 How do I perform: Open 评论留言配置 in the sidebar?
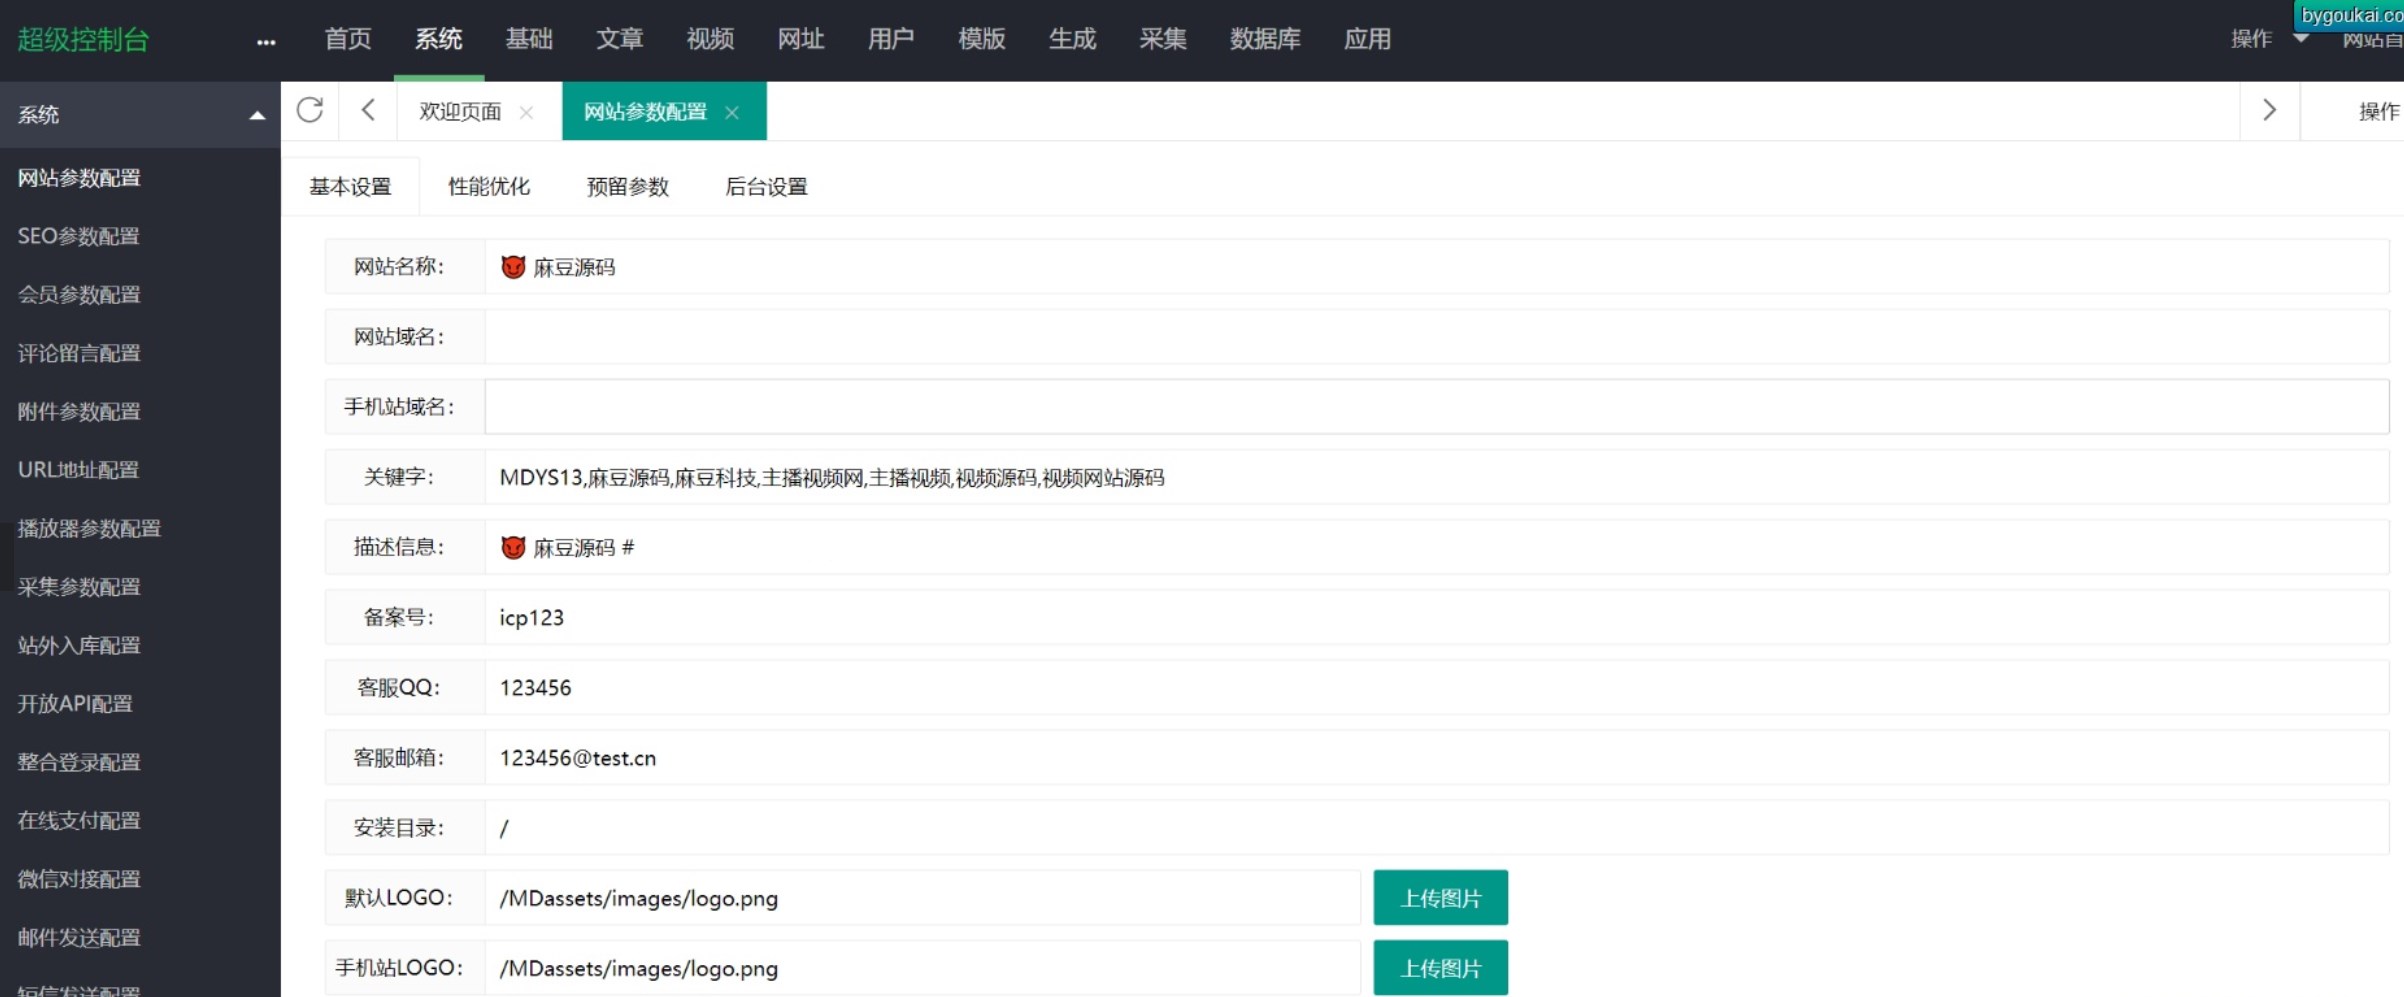(x=79, y=353)
